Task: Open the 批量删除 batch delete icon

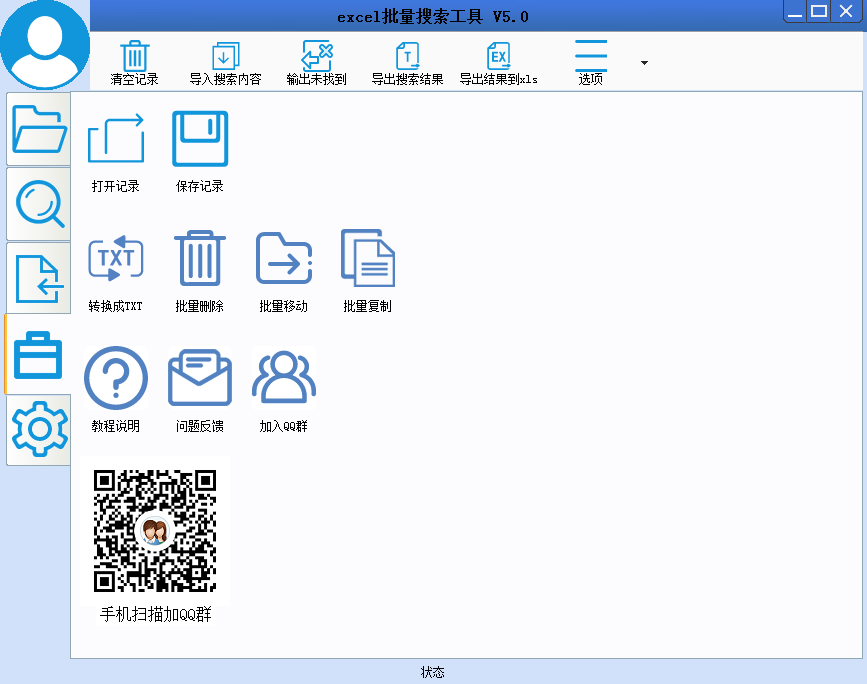Action: [x=200, y=258]
